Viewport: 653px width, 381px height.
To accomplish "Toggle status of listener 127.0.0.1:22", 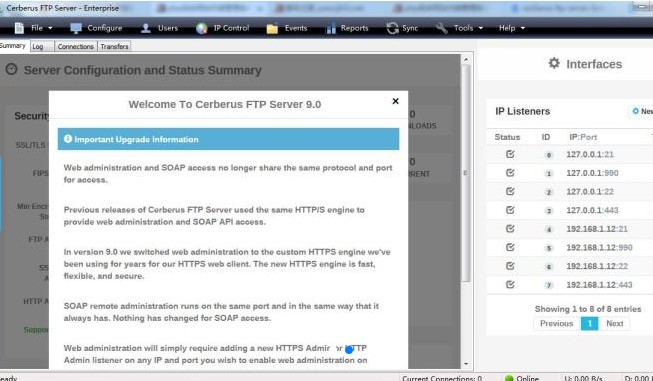I will pyautogui.click(x=510, y=192).
